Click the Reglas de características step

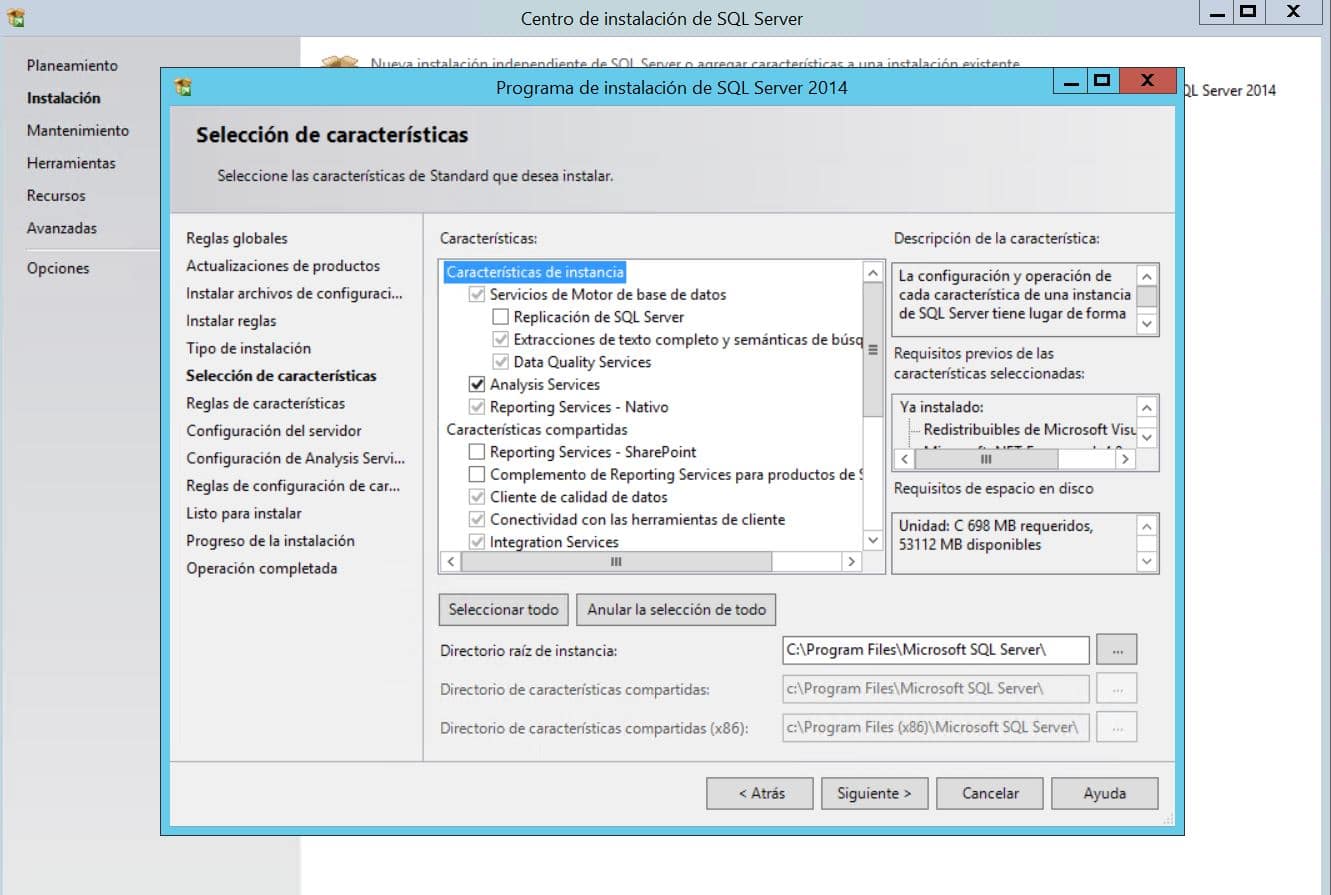(265, 403)
